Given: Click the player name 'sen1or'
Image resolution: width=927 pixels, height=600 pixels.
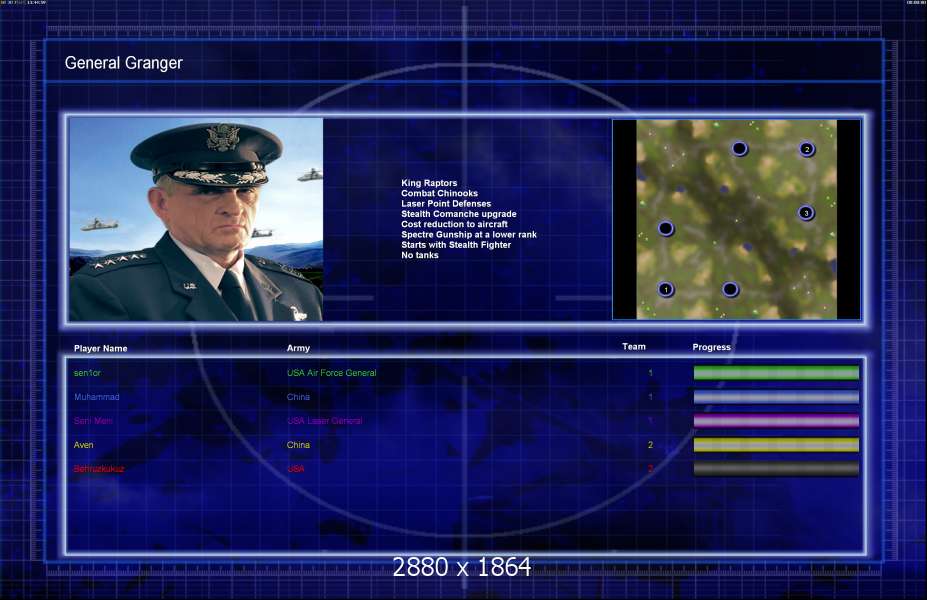Looking at the screenshot, I should pyautogui.click(x=87, y=373).
